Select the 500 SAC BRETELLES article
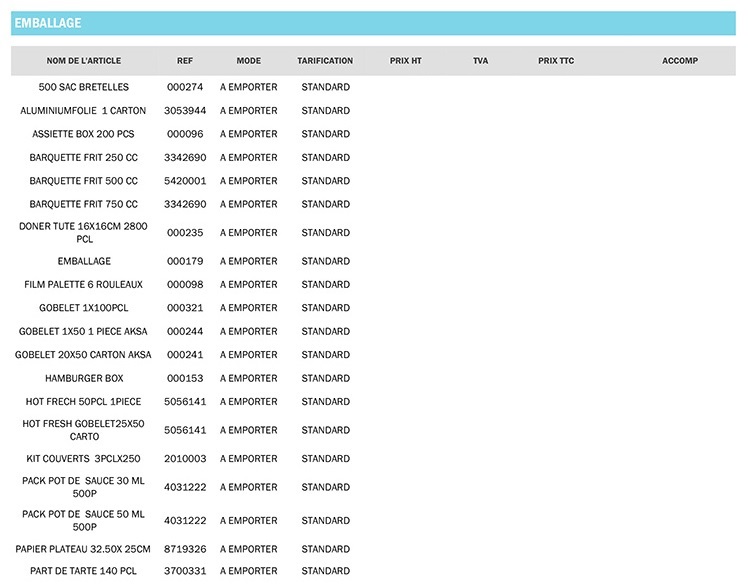The height and width of the screenshot is (584, 750). pyautogui.click(x=84, y=87)
